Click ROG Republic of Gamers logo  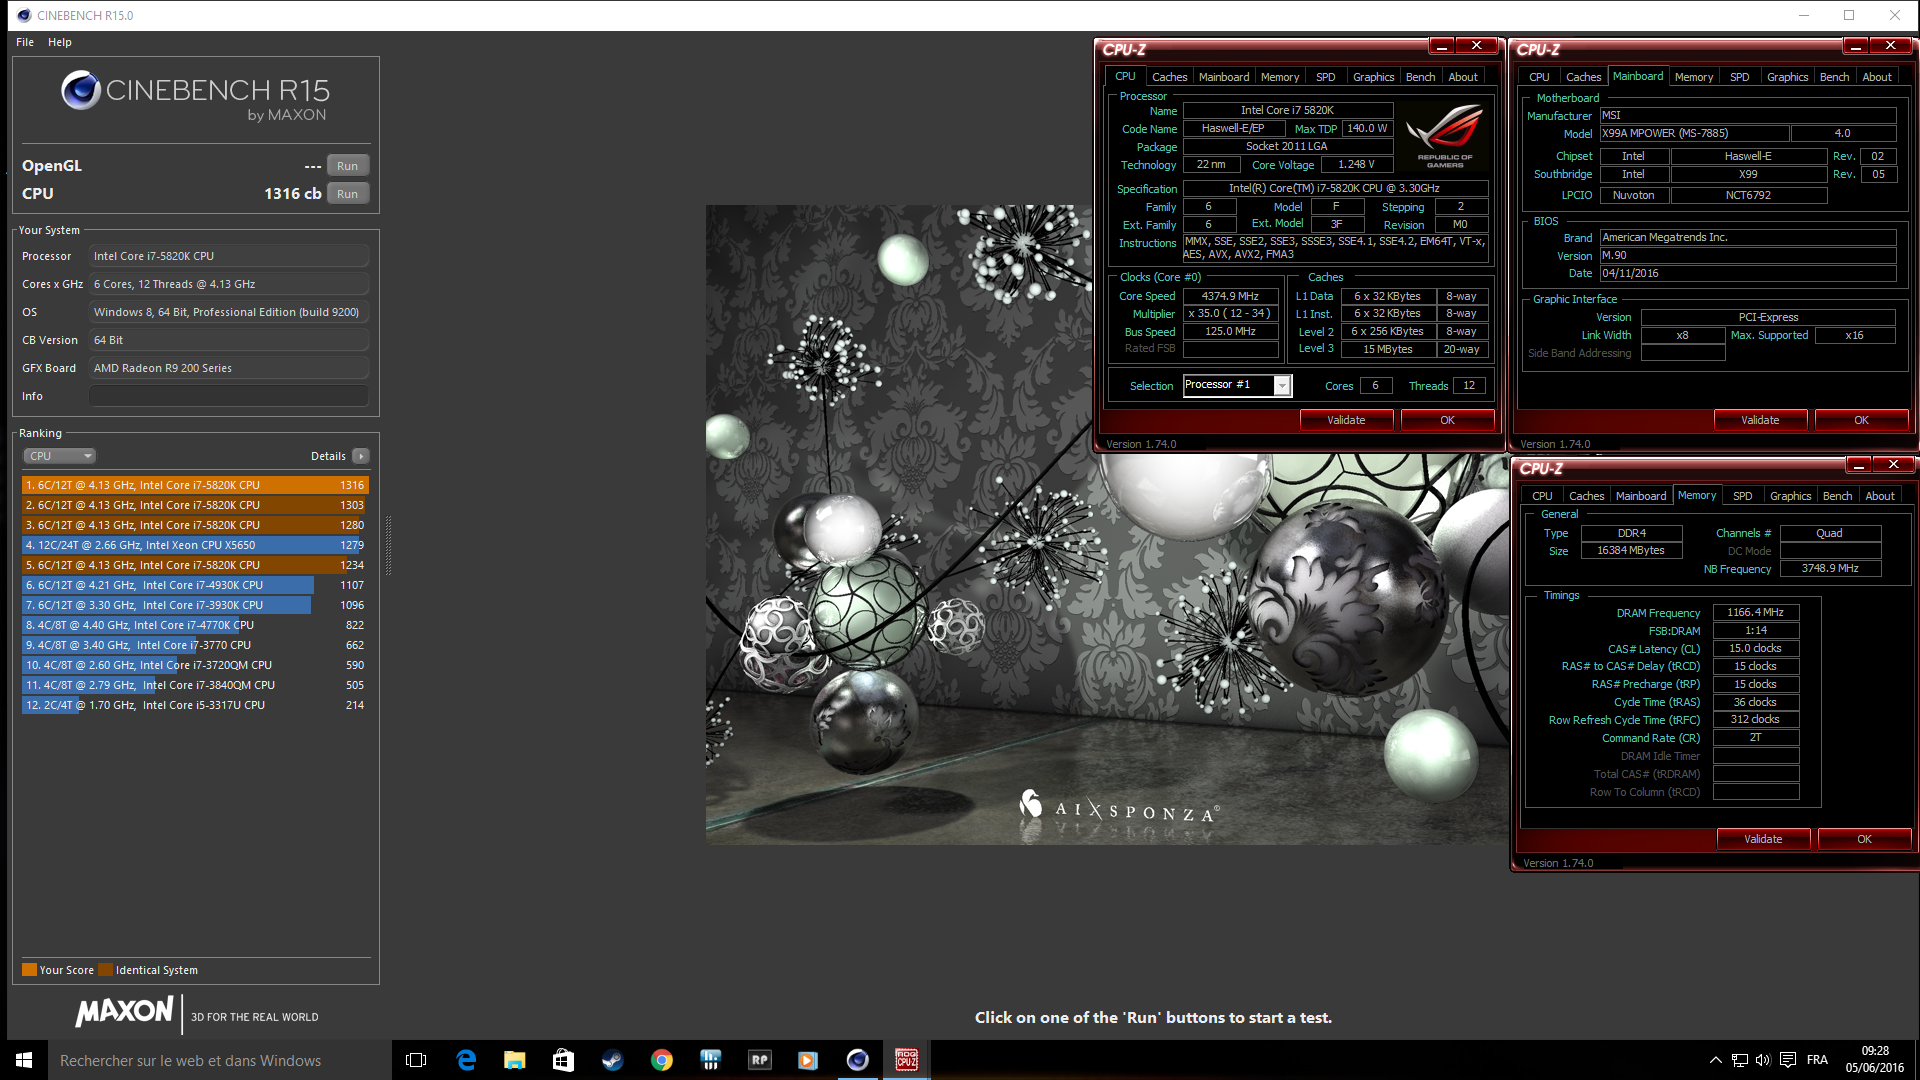click(x=1444, y=135)
